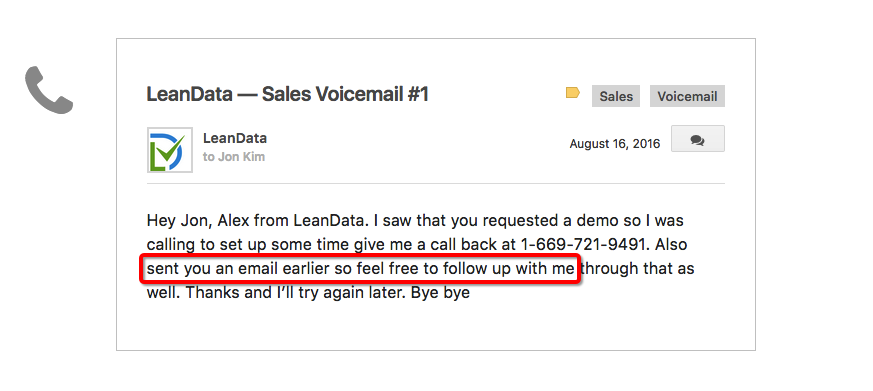The image size is (873, 391).
Task: Click the horizontal divider below sender header
Action: click(436, 183)
